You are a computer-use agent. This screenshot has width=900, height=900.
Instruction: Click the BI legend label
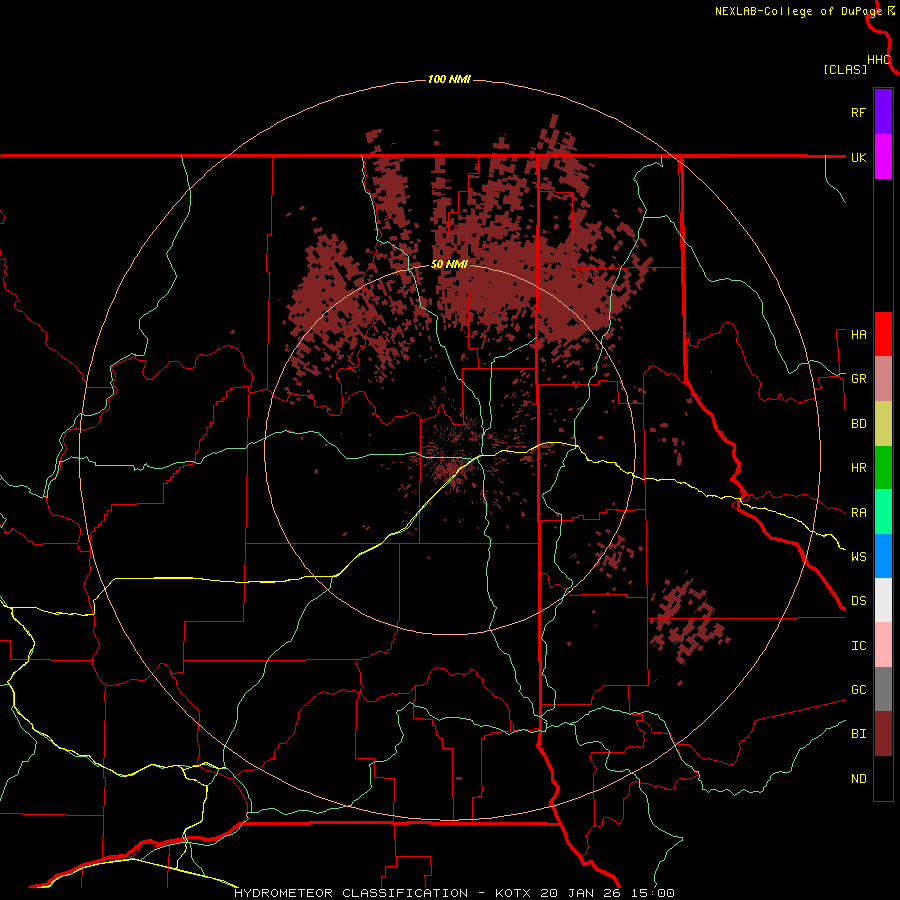pos(858,734)
